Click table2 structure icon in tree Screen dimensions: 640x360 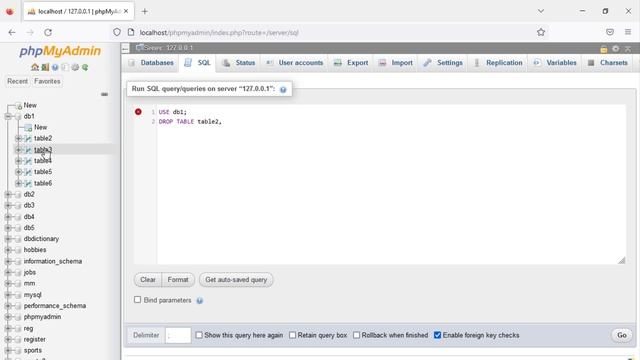pyautogui.click(x=28, y=138)
